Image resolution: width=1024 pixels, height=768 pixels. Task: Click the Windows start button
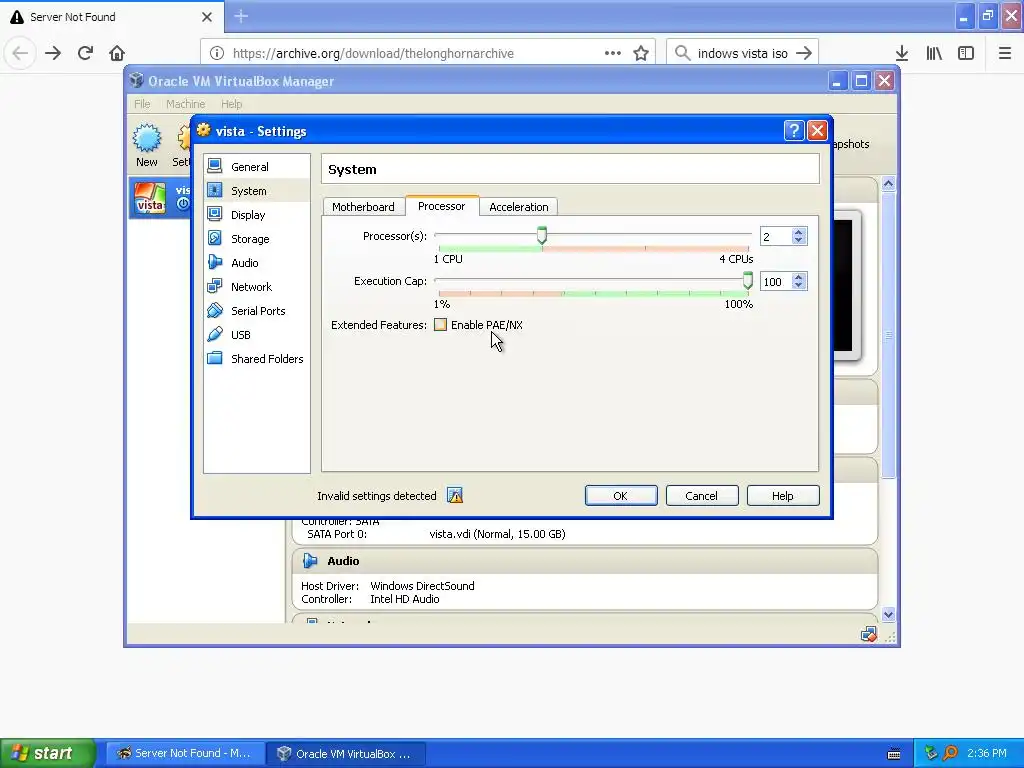tap(47, 753)
